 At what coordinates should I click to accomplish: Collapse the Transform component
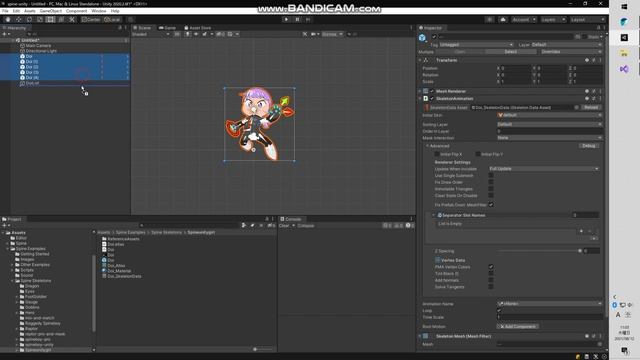click(x=420, y=60)
